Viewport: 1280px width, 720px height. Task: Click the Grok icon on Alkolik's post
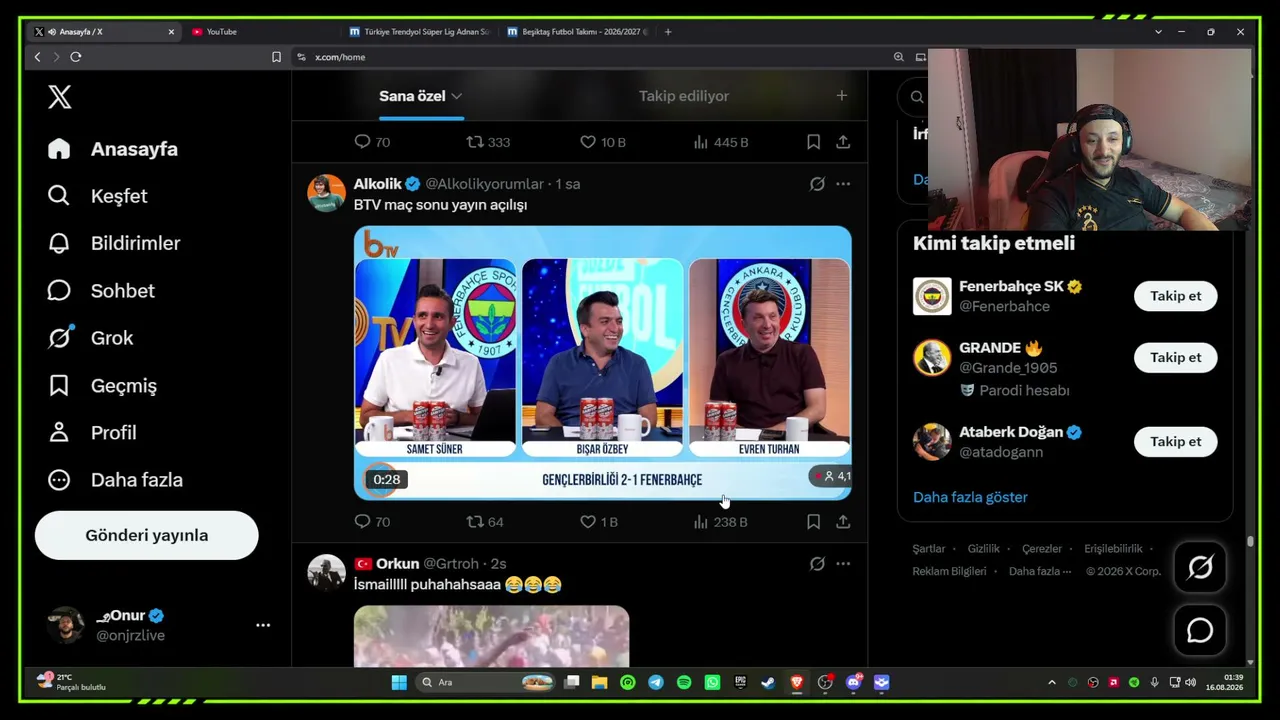(x=817, y=184)
